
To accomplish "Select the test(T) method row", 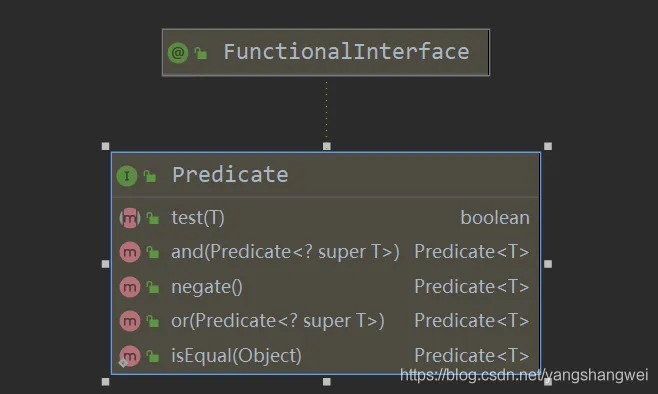I will (326, 218).
